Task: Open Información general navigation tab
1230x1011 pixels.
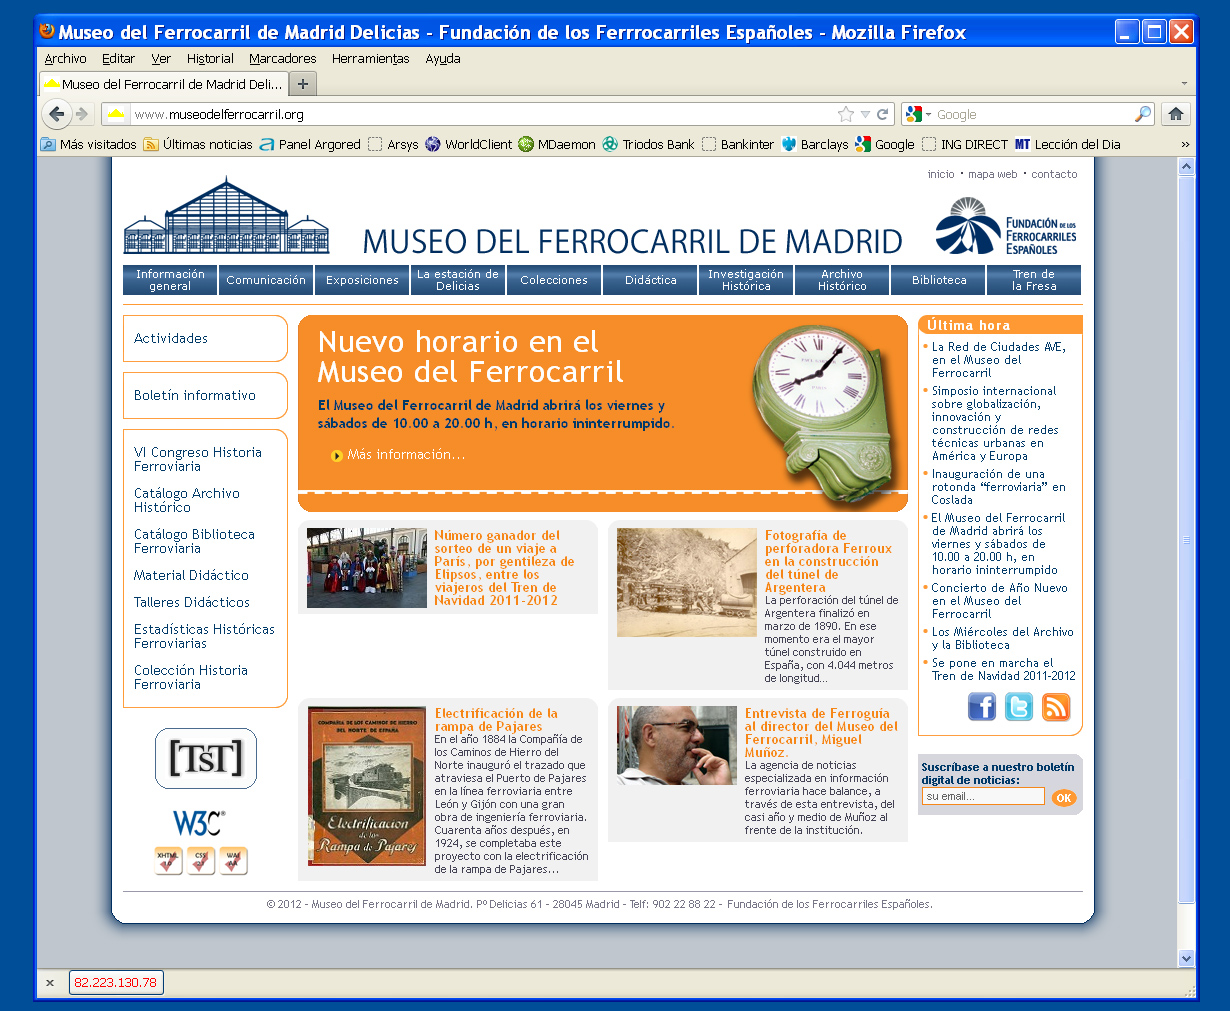Action: (170, 280)
